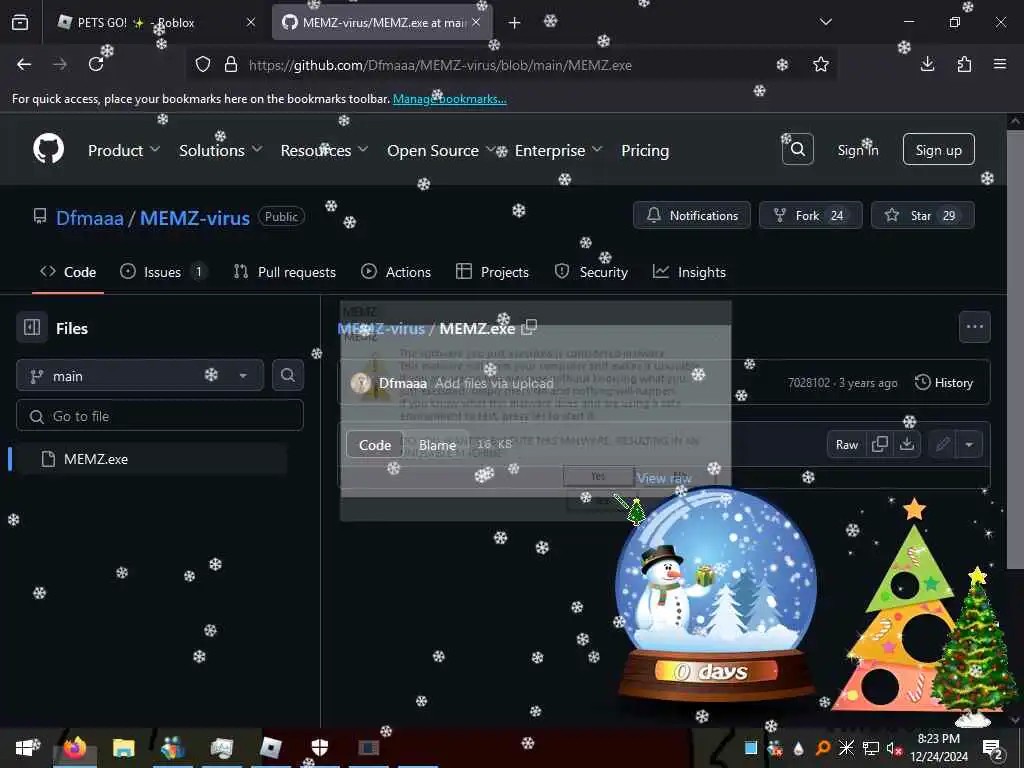The image size is (1024, 768).
Task: Open the Insights tab
Action: coord(690,272)
